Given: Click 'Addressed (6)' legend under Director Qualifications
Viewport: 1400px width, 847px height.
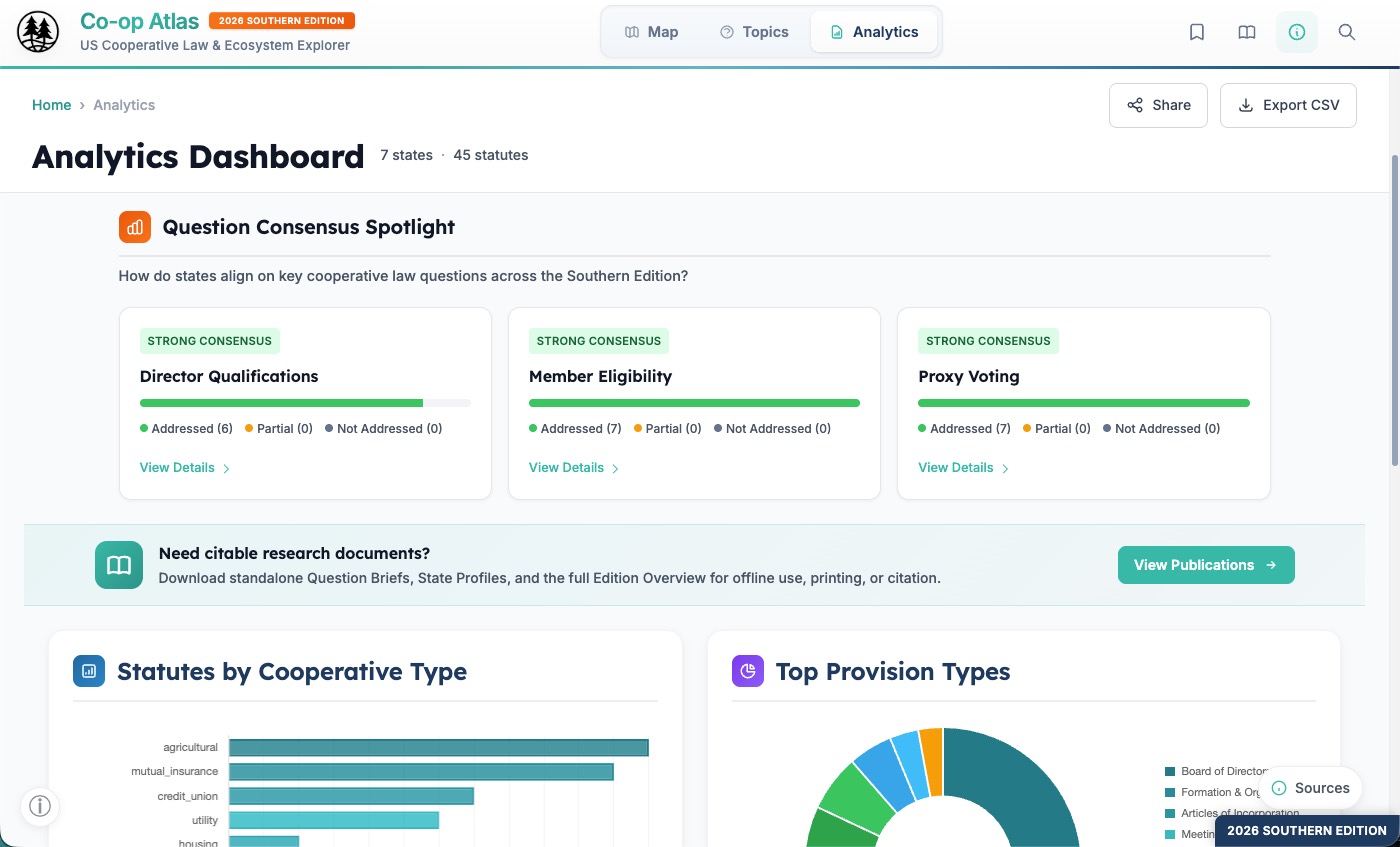Looking at the screenshot, I should tap(186, 428).
